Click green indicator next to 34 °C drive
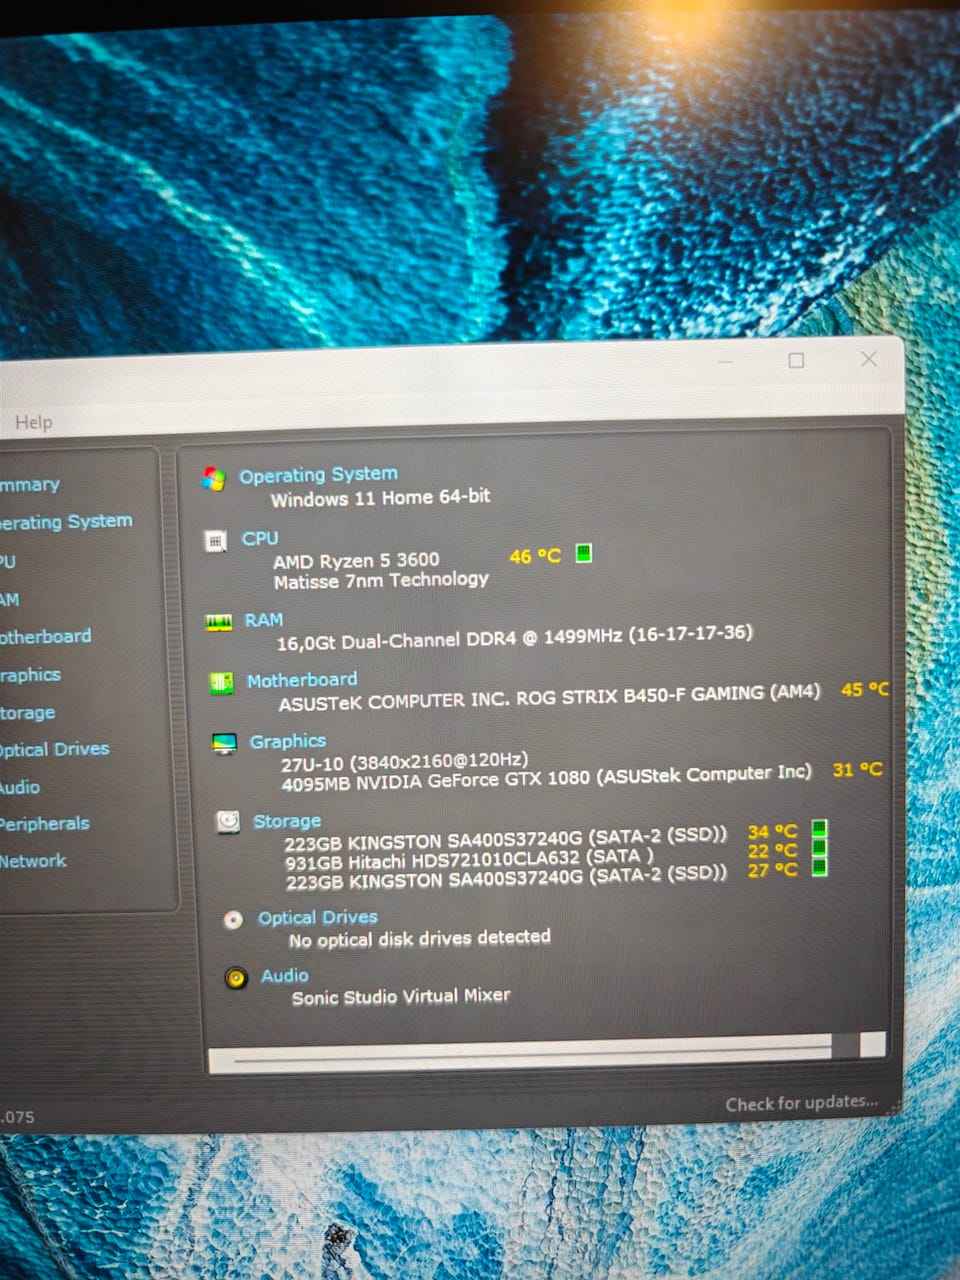 tap(819, 828)
